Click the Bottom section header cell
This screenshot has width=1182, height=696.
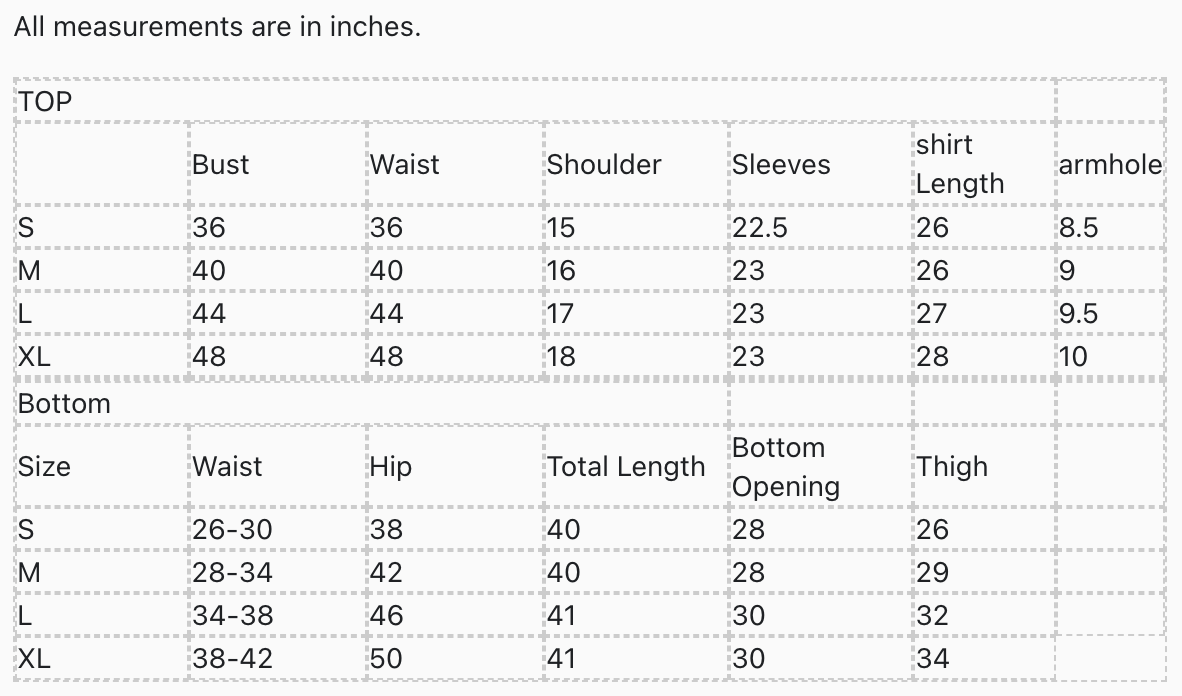pyautogui.click(x=64, y=404)
